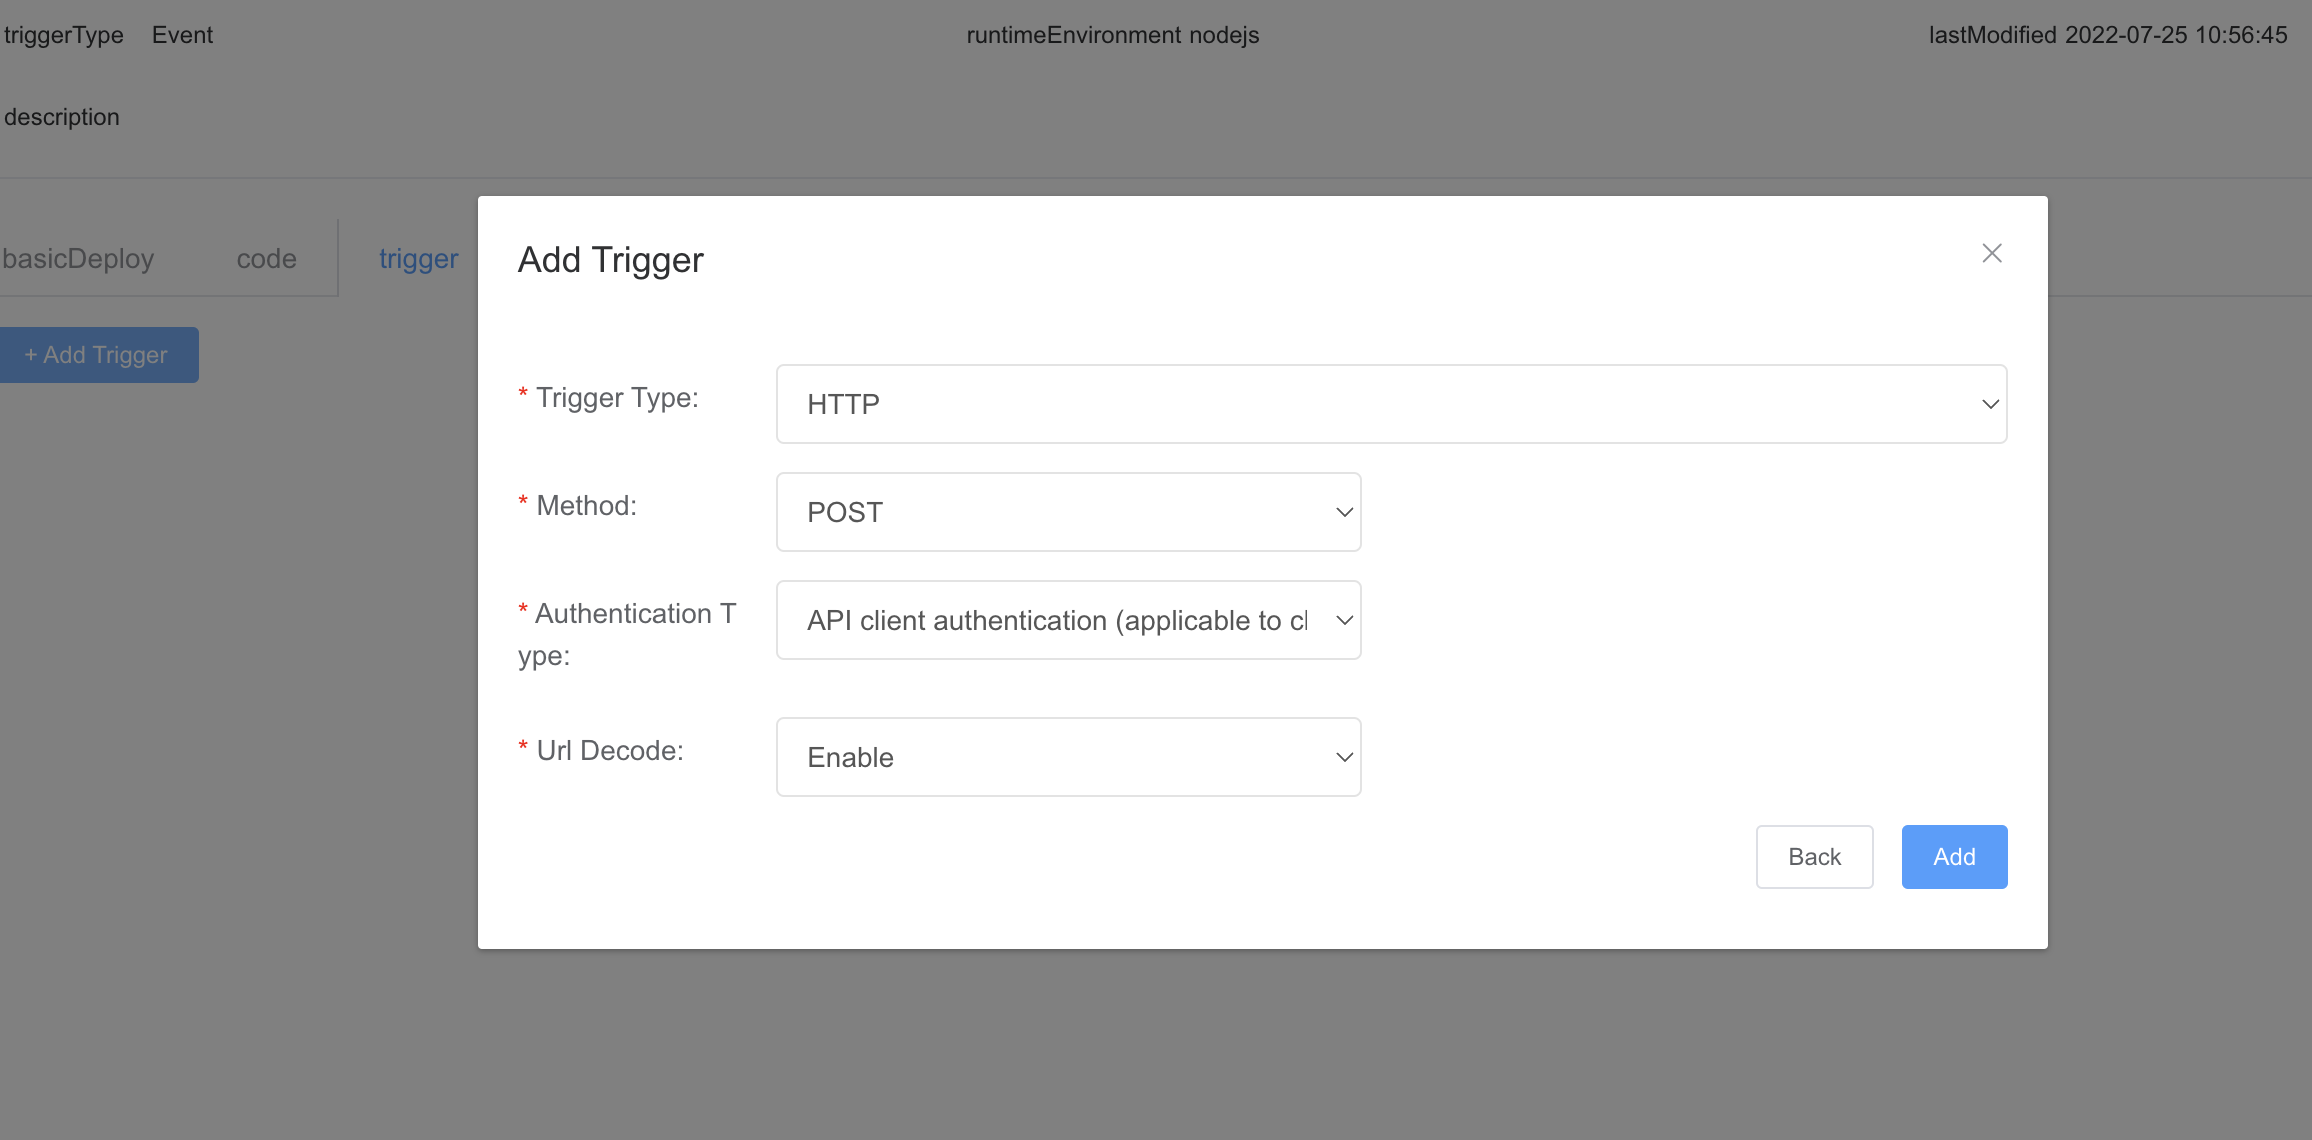This screenshot has width=2312, height=1140.
Task: Open the Method POST dropdown
Action: pyautogui.click(x=1068, y=512)
